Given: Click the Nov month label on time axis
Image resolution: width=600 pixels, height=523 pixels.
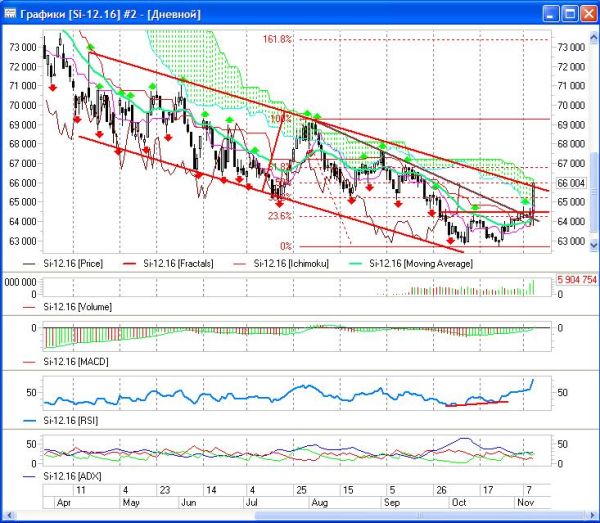Looking at the screenshot, I should pyautogui.click(x=525, y=502).
